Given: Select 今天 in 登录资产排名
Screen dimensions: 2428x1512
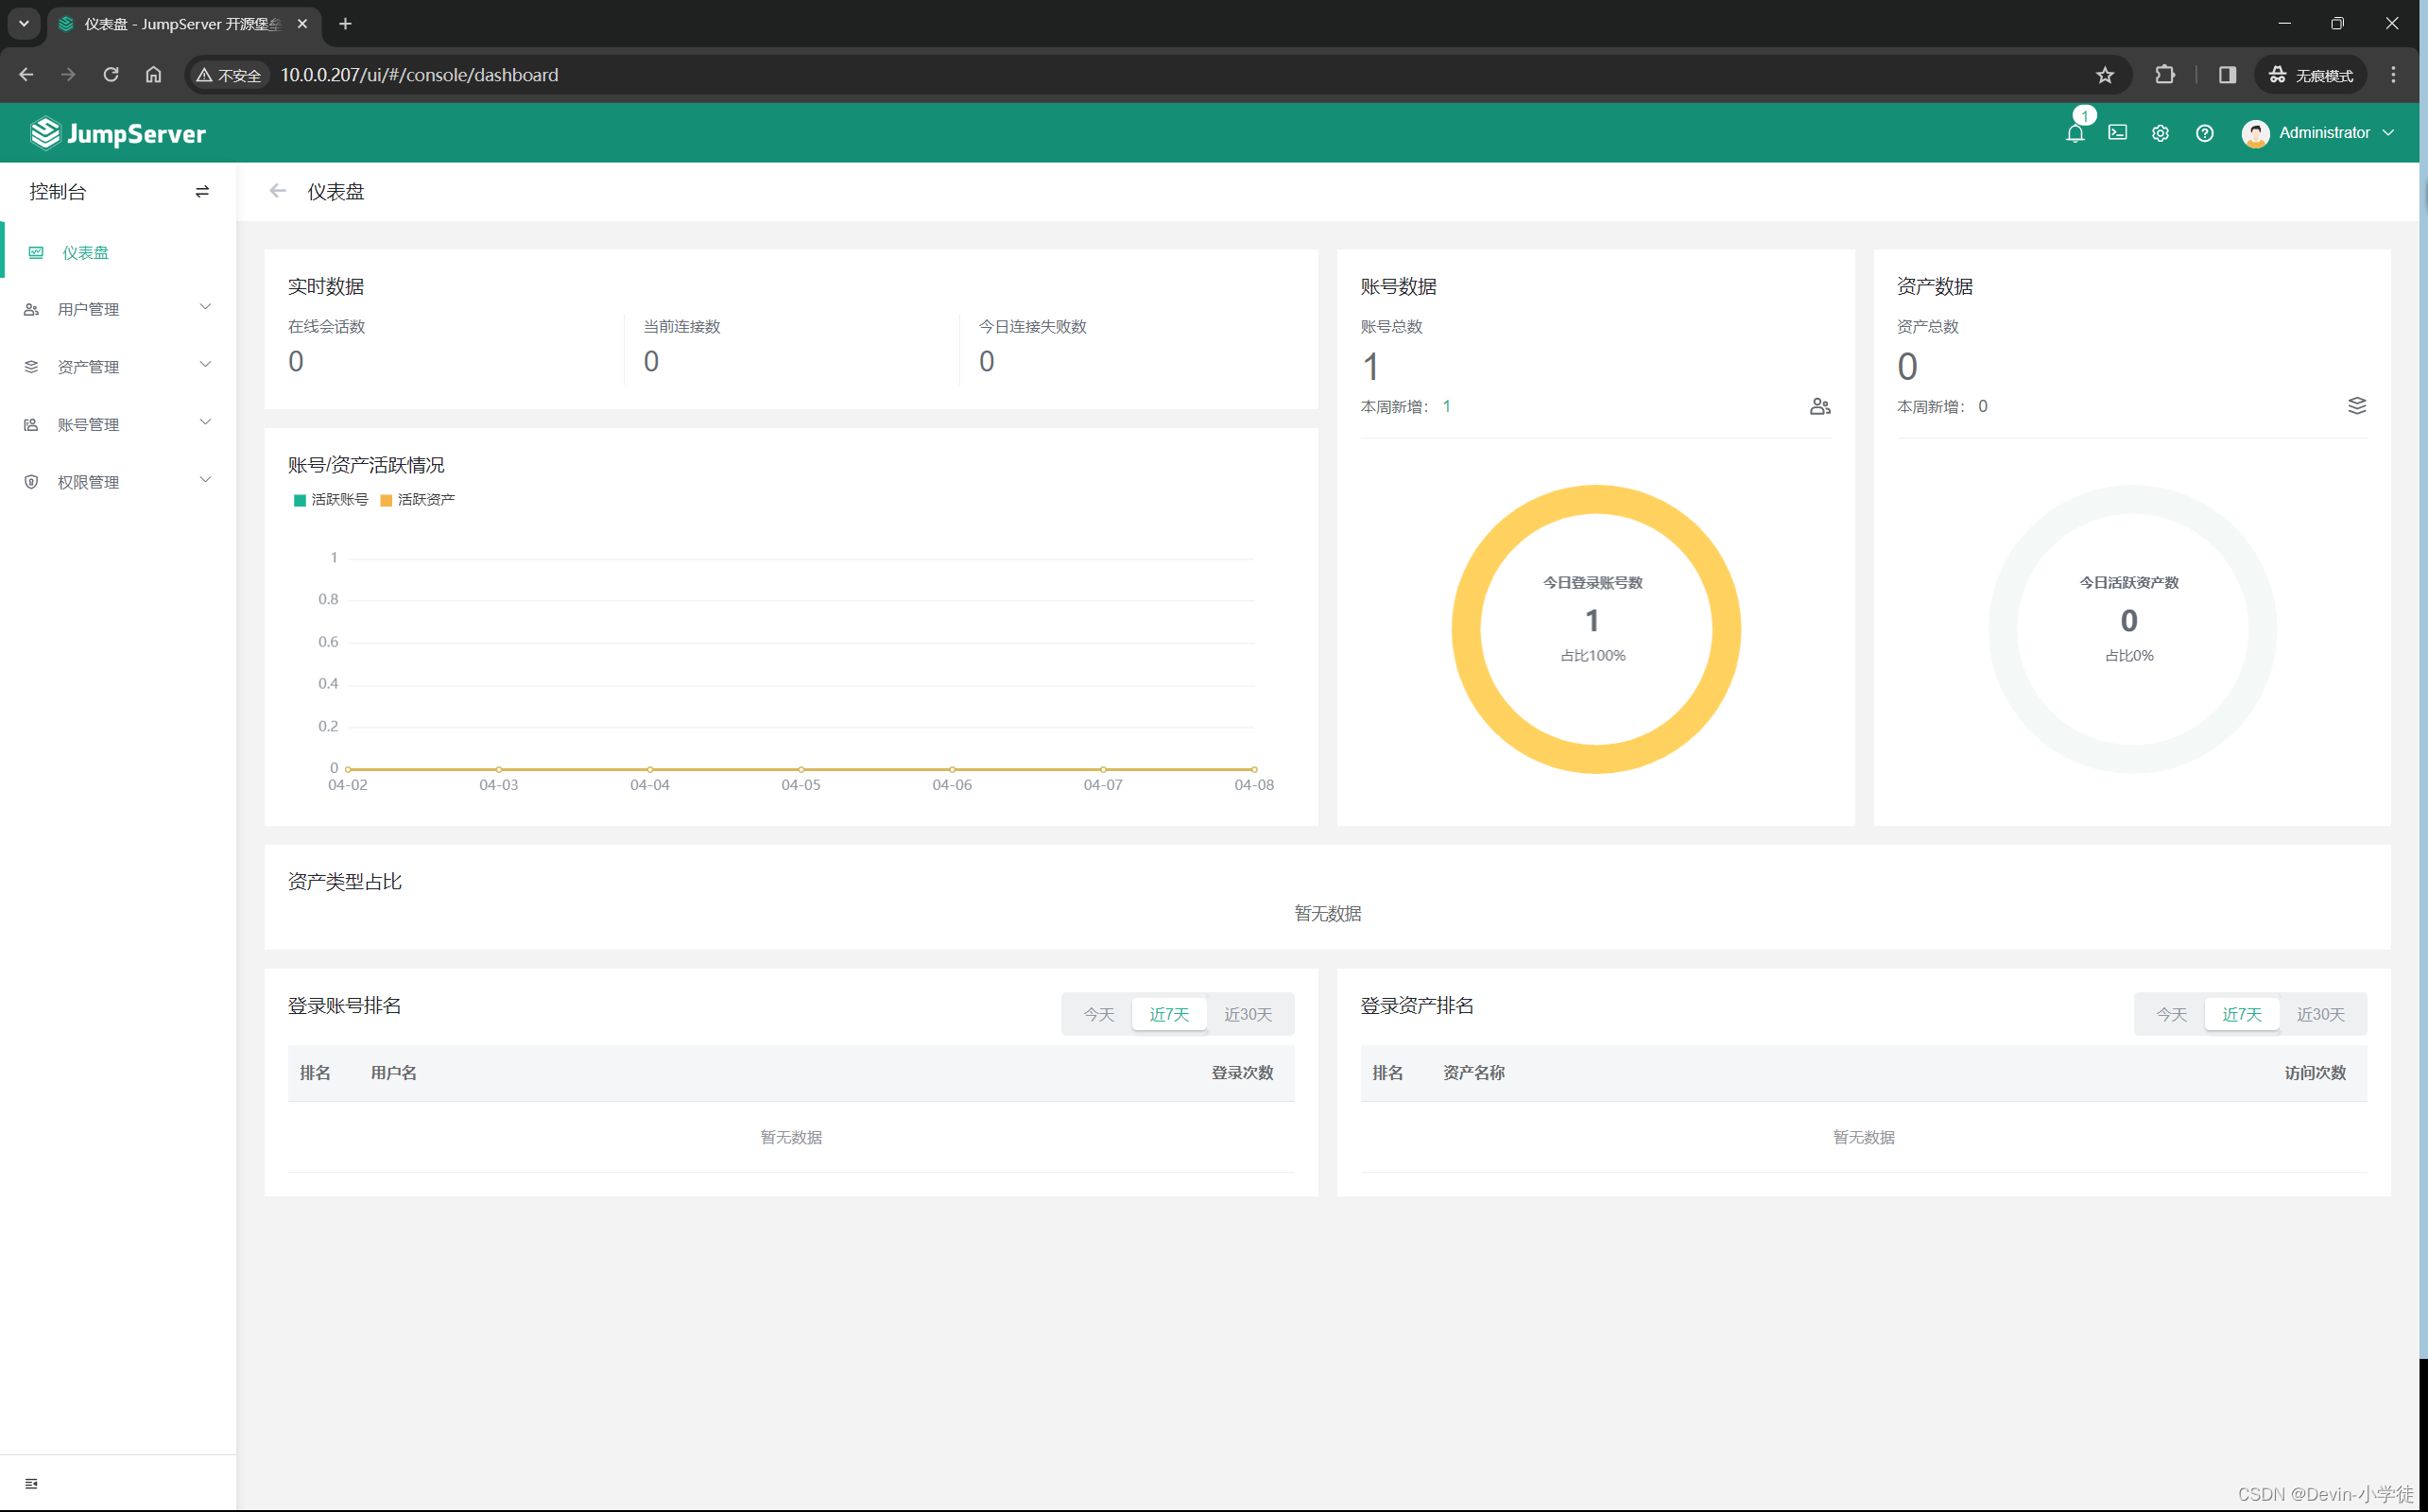Looking at the screenshot, I should point(2171,1014).
